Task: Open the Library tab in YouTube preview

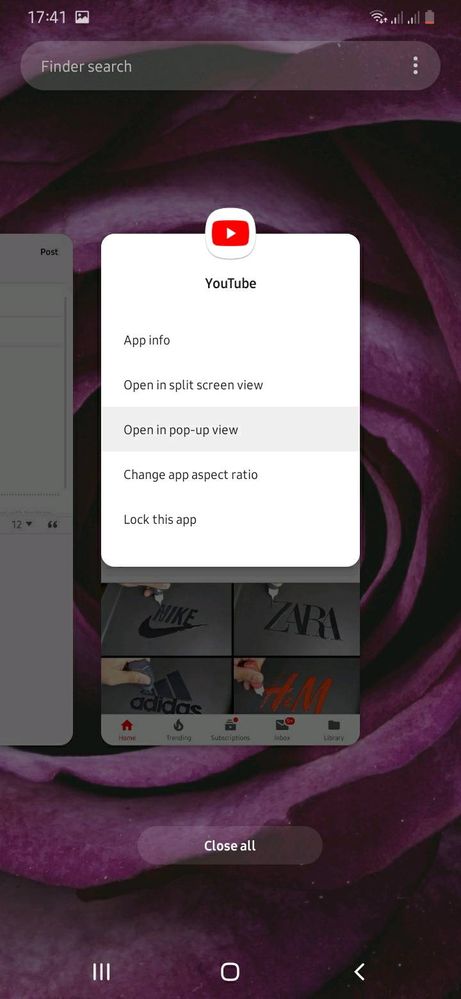Action: pyautogui.click(x=334, y=730)
